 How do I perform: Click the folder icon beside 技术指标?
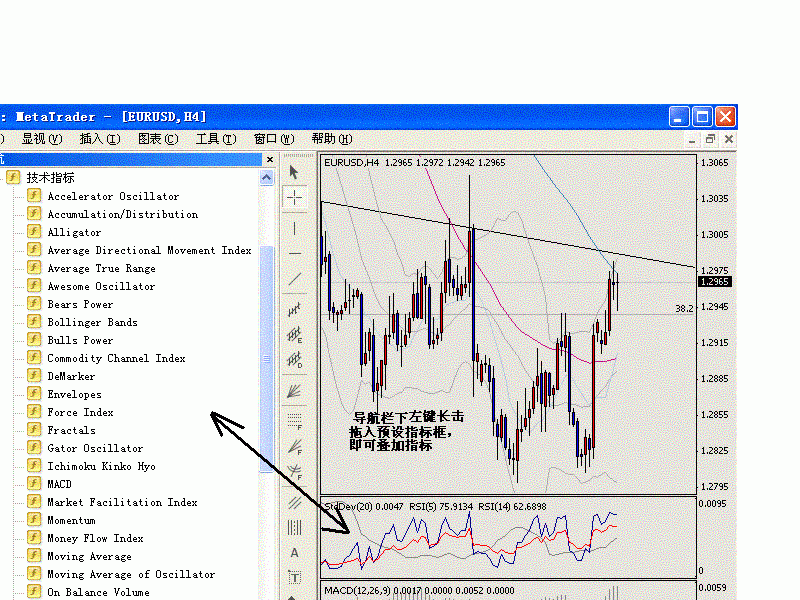coord(13,178)
